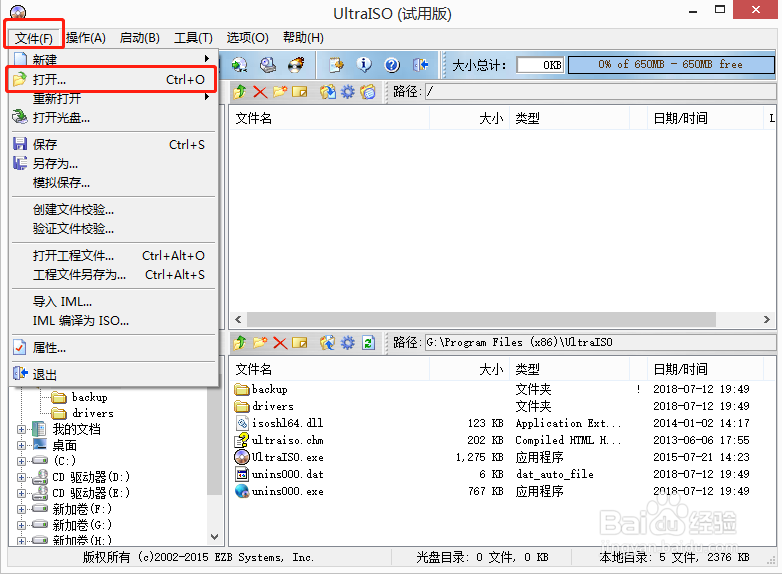
Task: Open the 帮助(H) menu
Action: (x=303, y=38)
